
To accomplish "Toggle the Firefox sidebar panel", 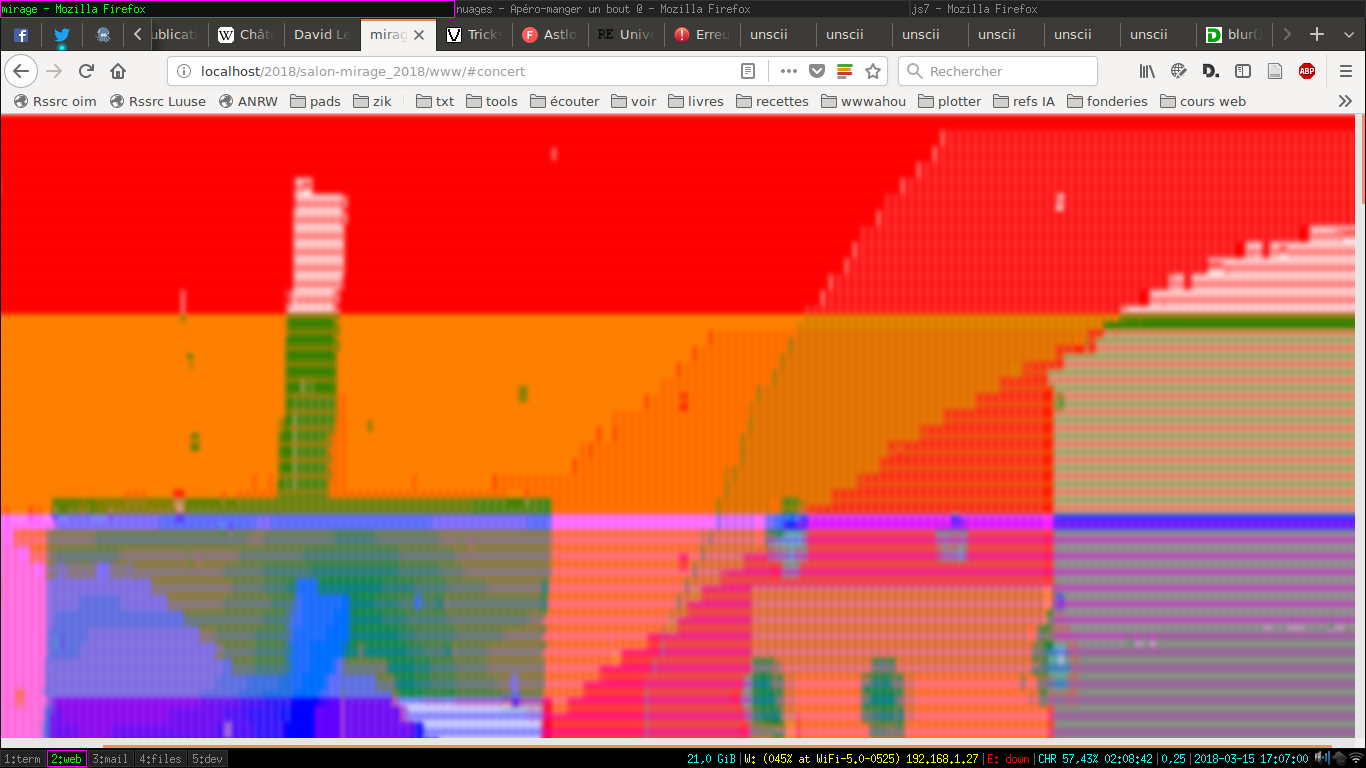I will 1243,71.
